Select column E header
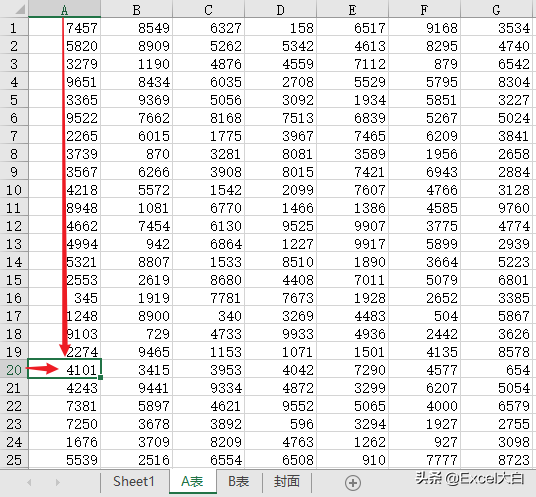536x497 pixels. coord(353,9)
